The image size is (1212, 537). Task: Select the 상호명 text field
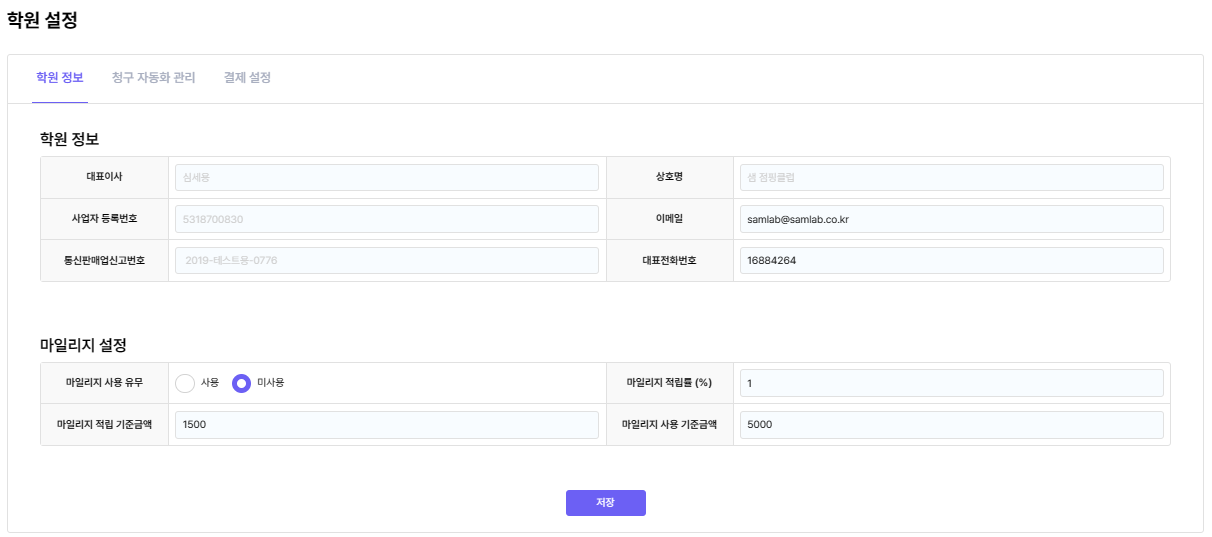951,177
